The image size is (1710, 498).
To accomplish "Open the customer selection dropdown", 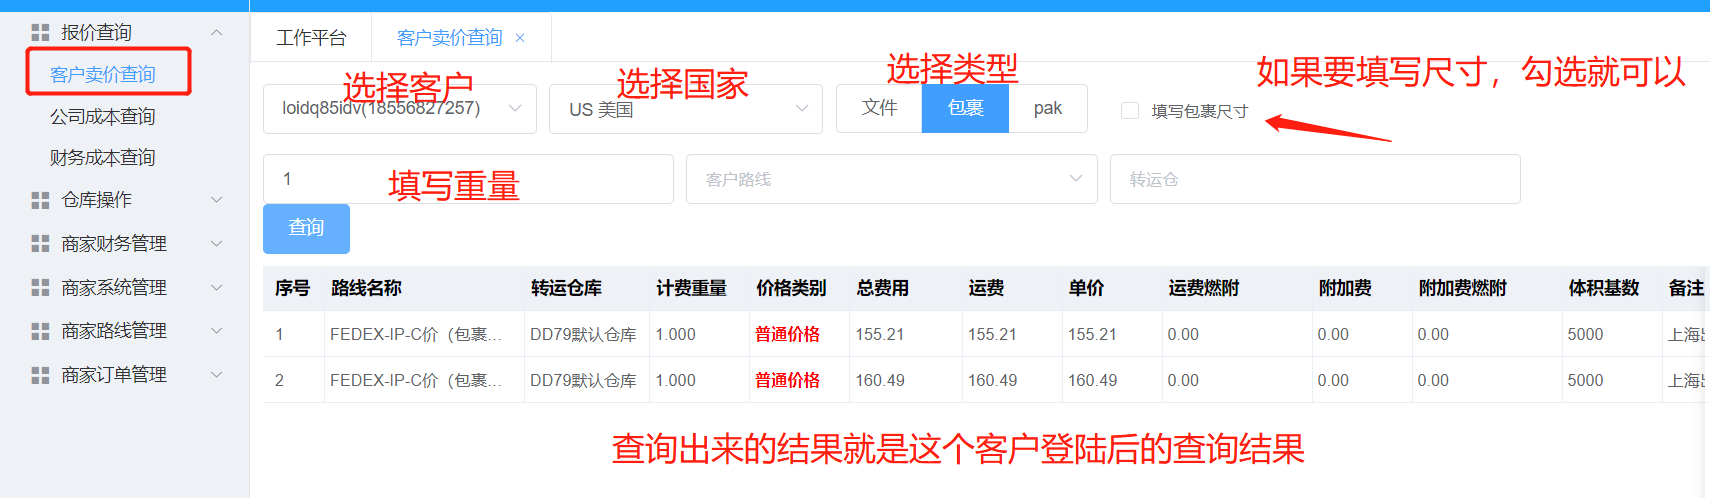I will [400, 109].
